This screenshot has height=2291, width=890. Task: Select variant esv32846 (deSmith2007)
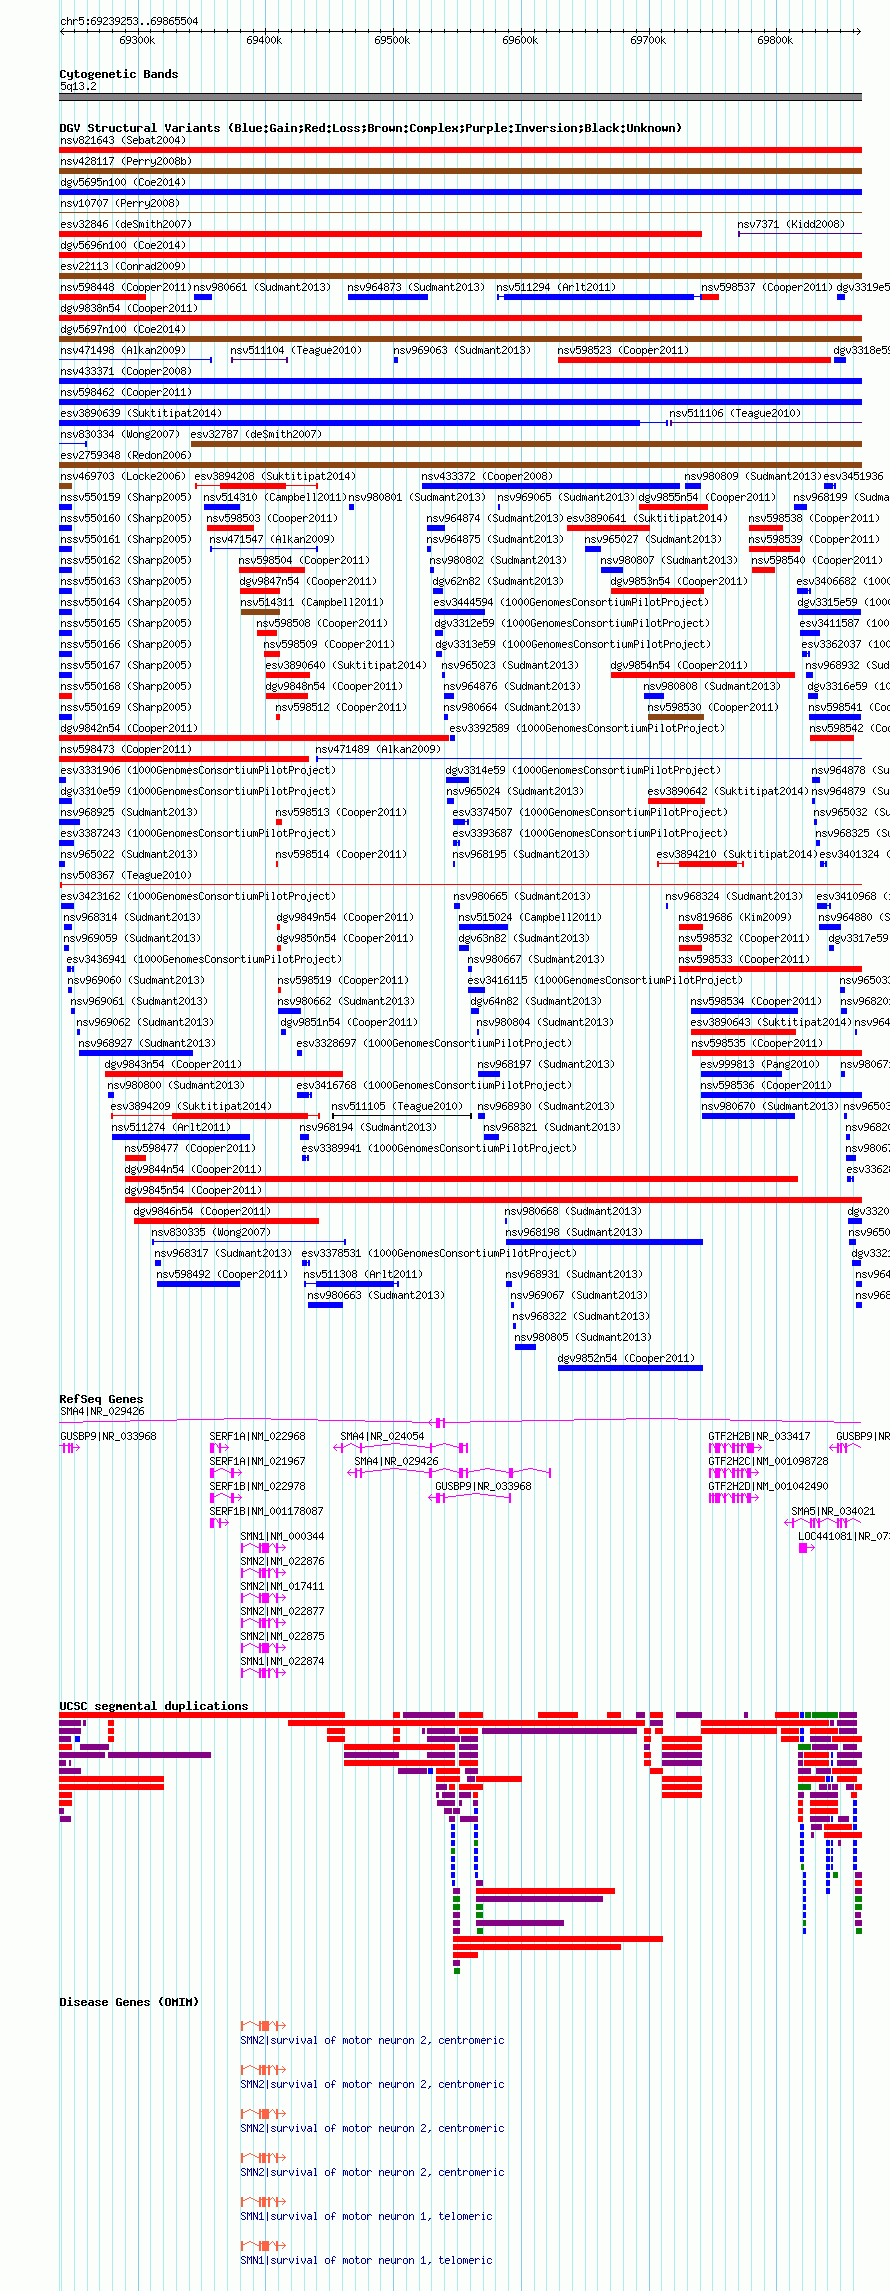click(126, 224)
